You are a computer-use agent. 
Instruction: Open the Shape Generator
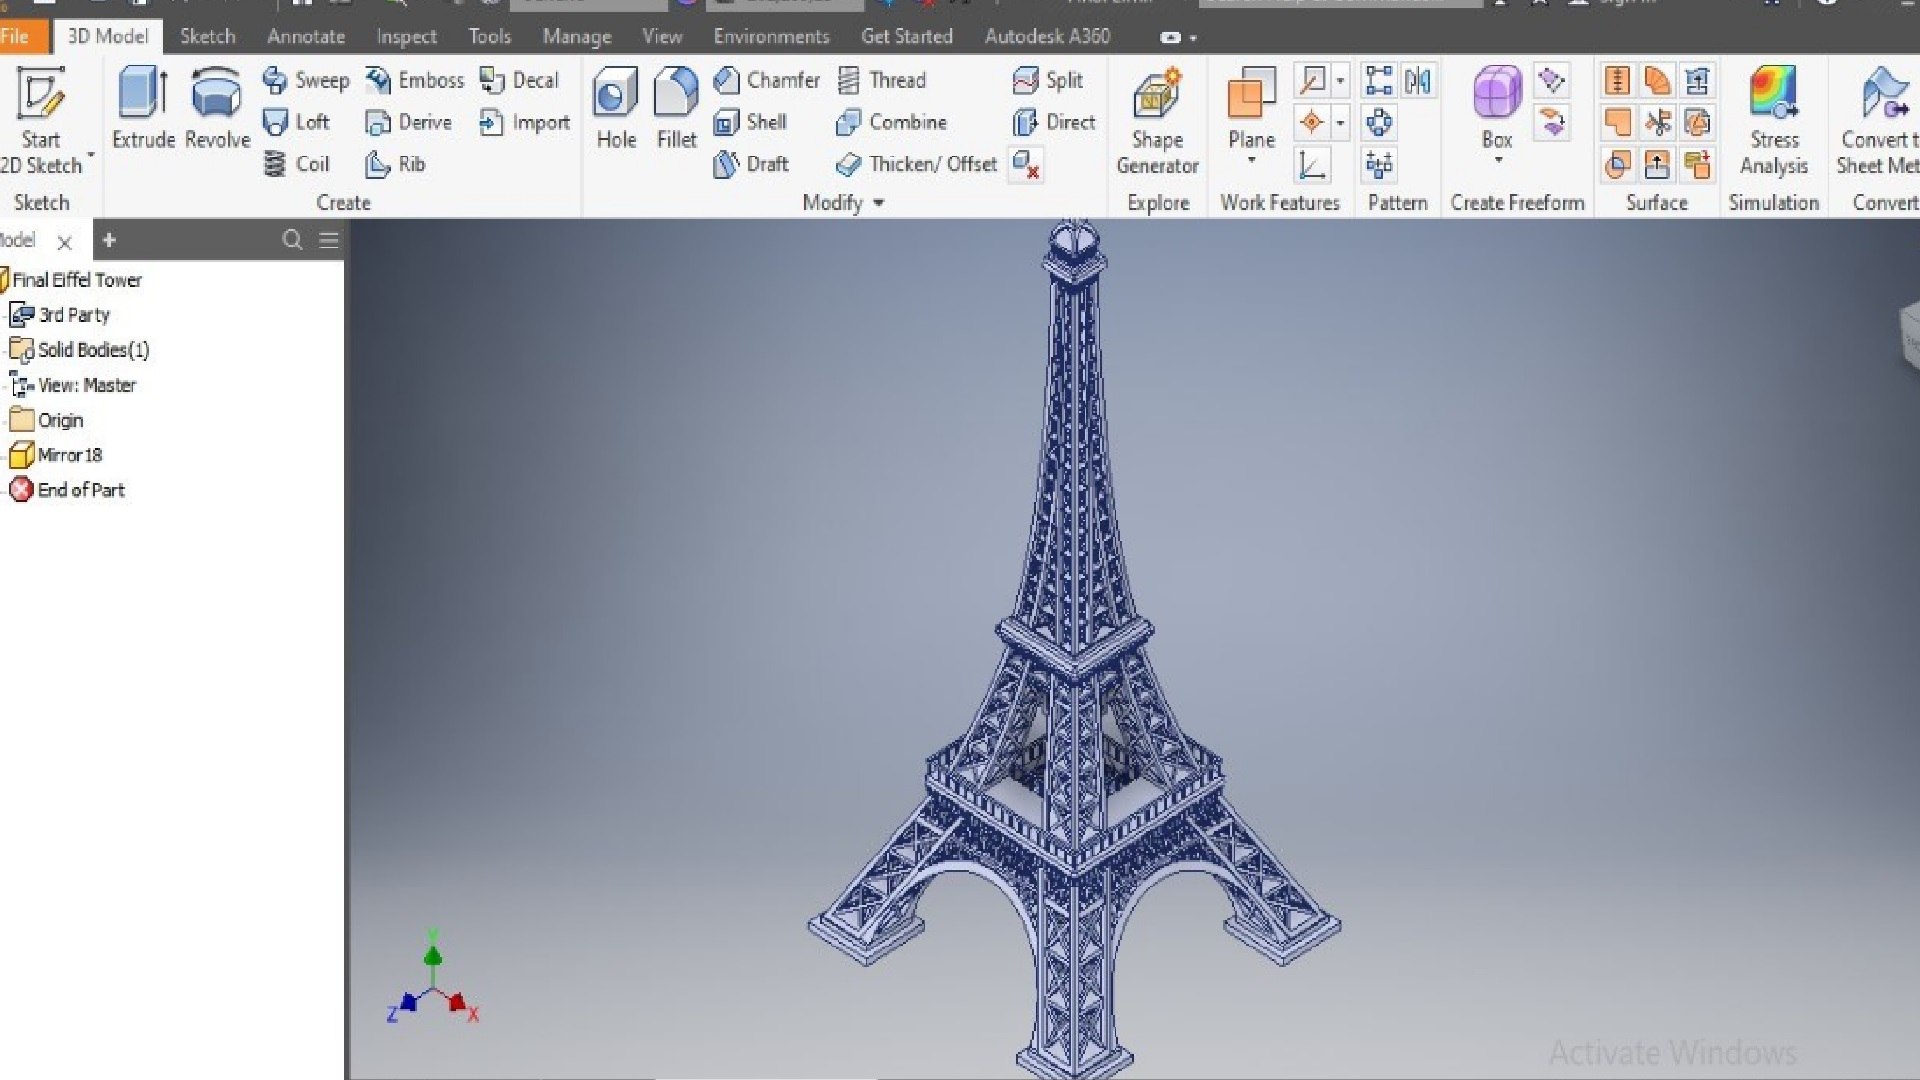click(x=1157, y=120)
